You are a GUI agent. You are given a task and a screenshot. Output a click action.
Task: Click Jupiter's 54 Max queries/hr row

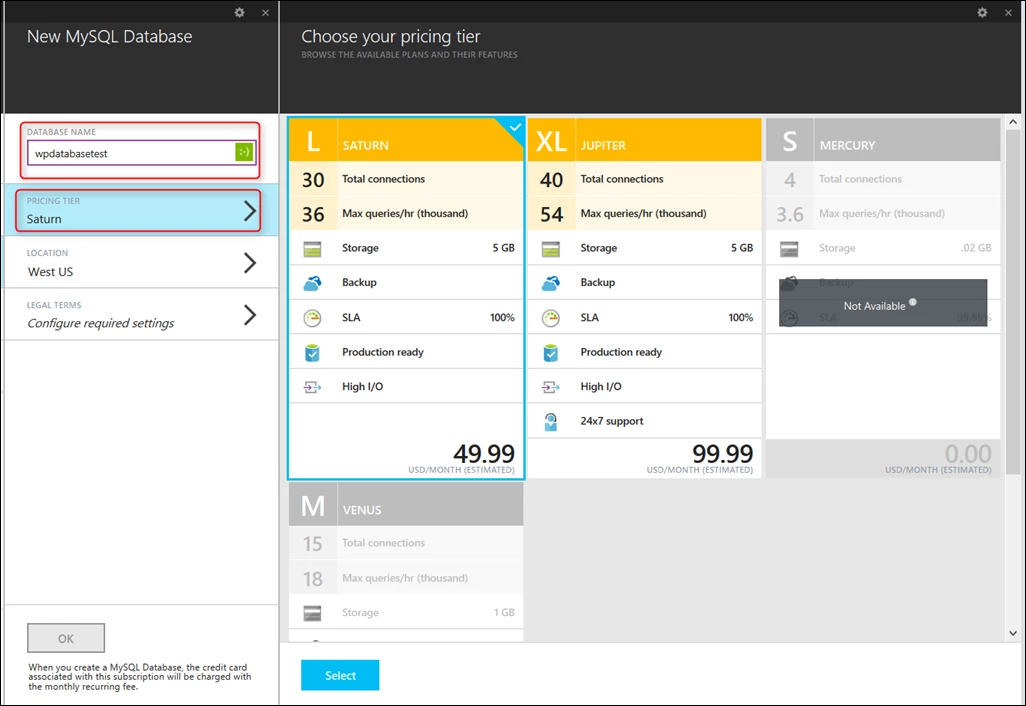pyautogui.click(x=645, y=213)
